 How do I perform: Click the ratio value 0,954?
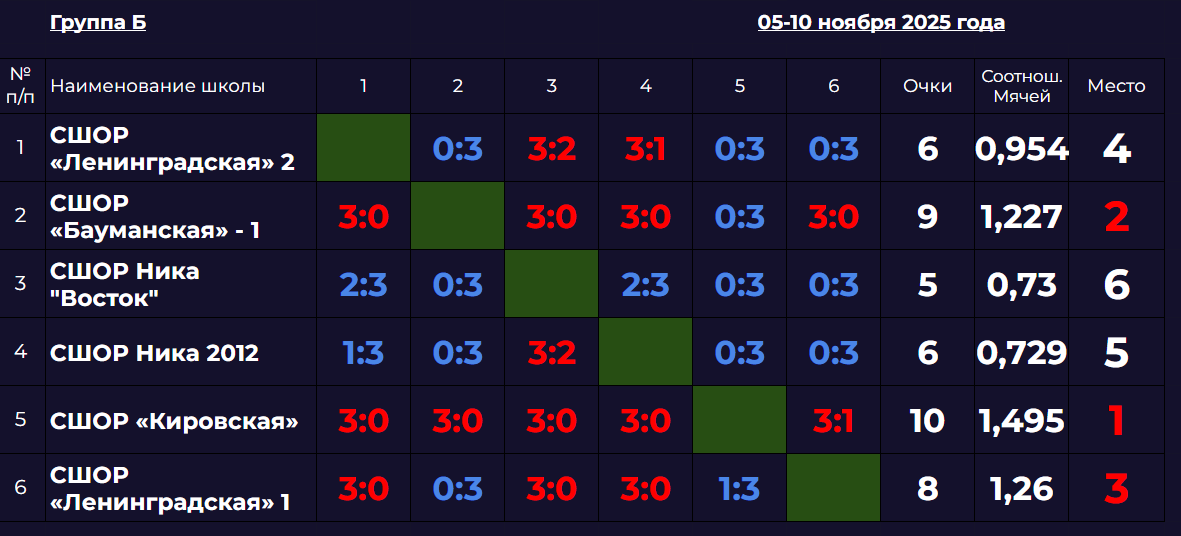click(x=1021, y=149)
